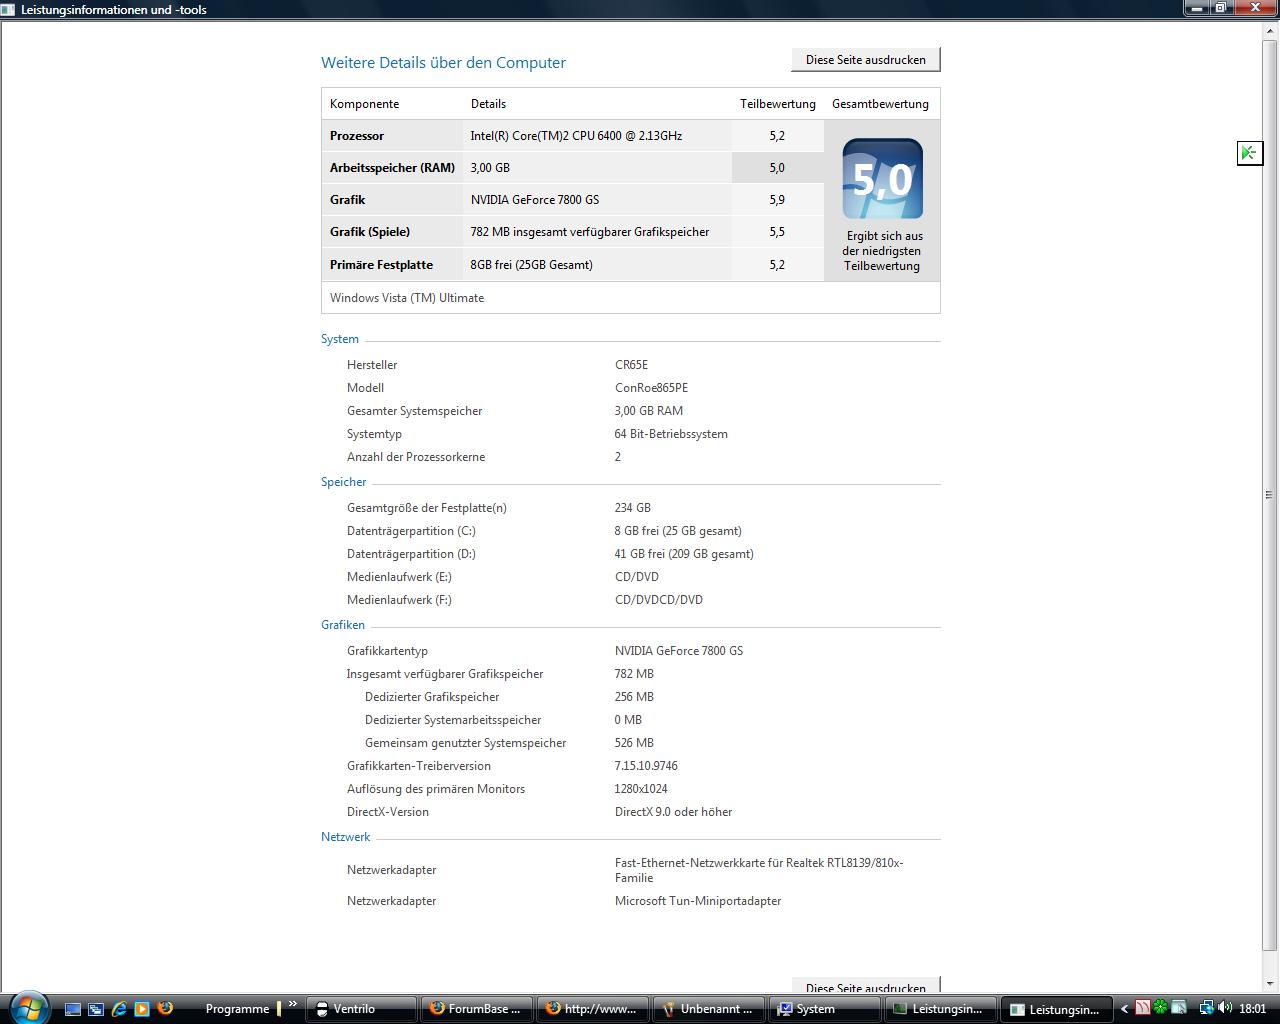Launch Firefox from the quick launch bar
1280x1024 pixels.
(x=165, y=1009)
